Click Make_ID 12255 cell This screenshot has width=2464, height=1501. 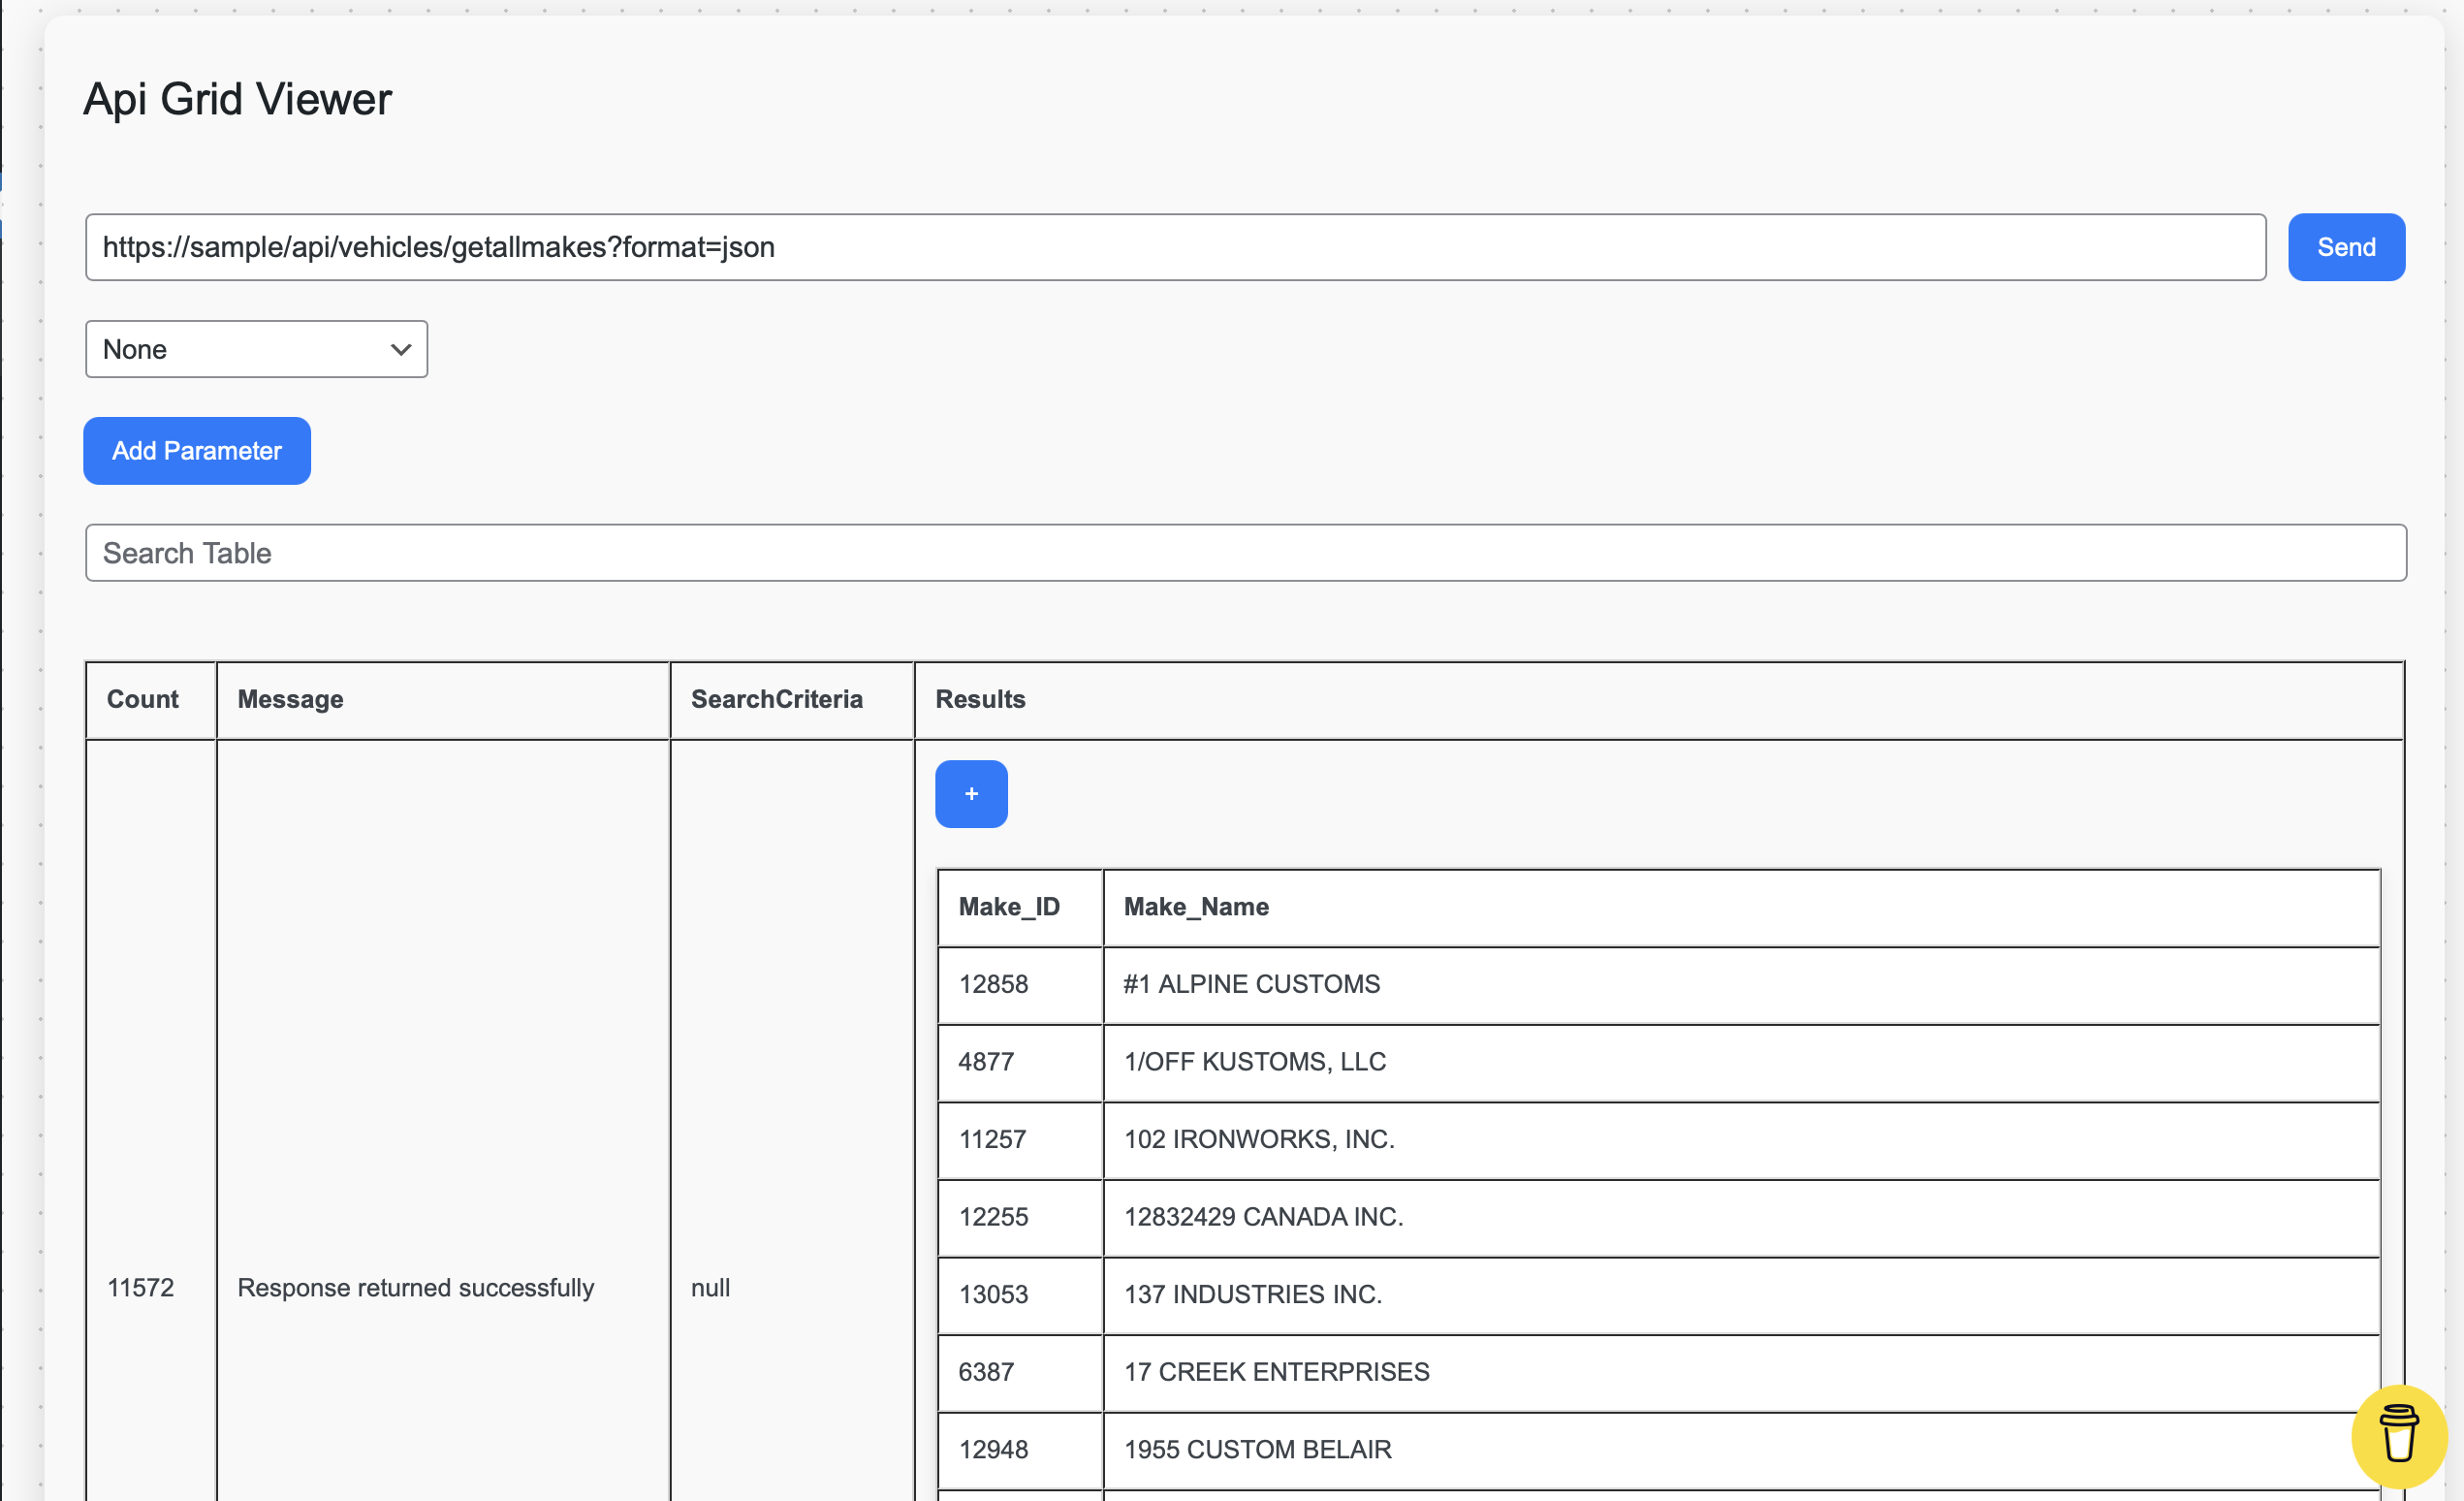pos(993,1217)
